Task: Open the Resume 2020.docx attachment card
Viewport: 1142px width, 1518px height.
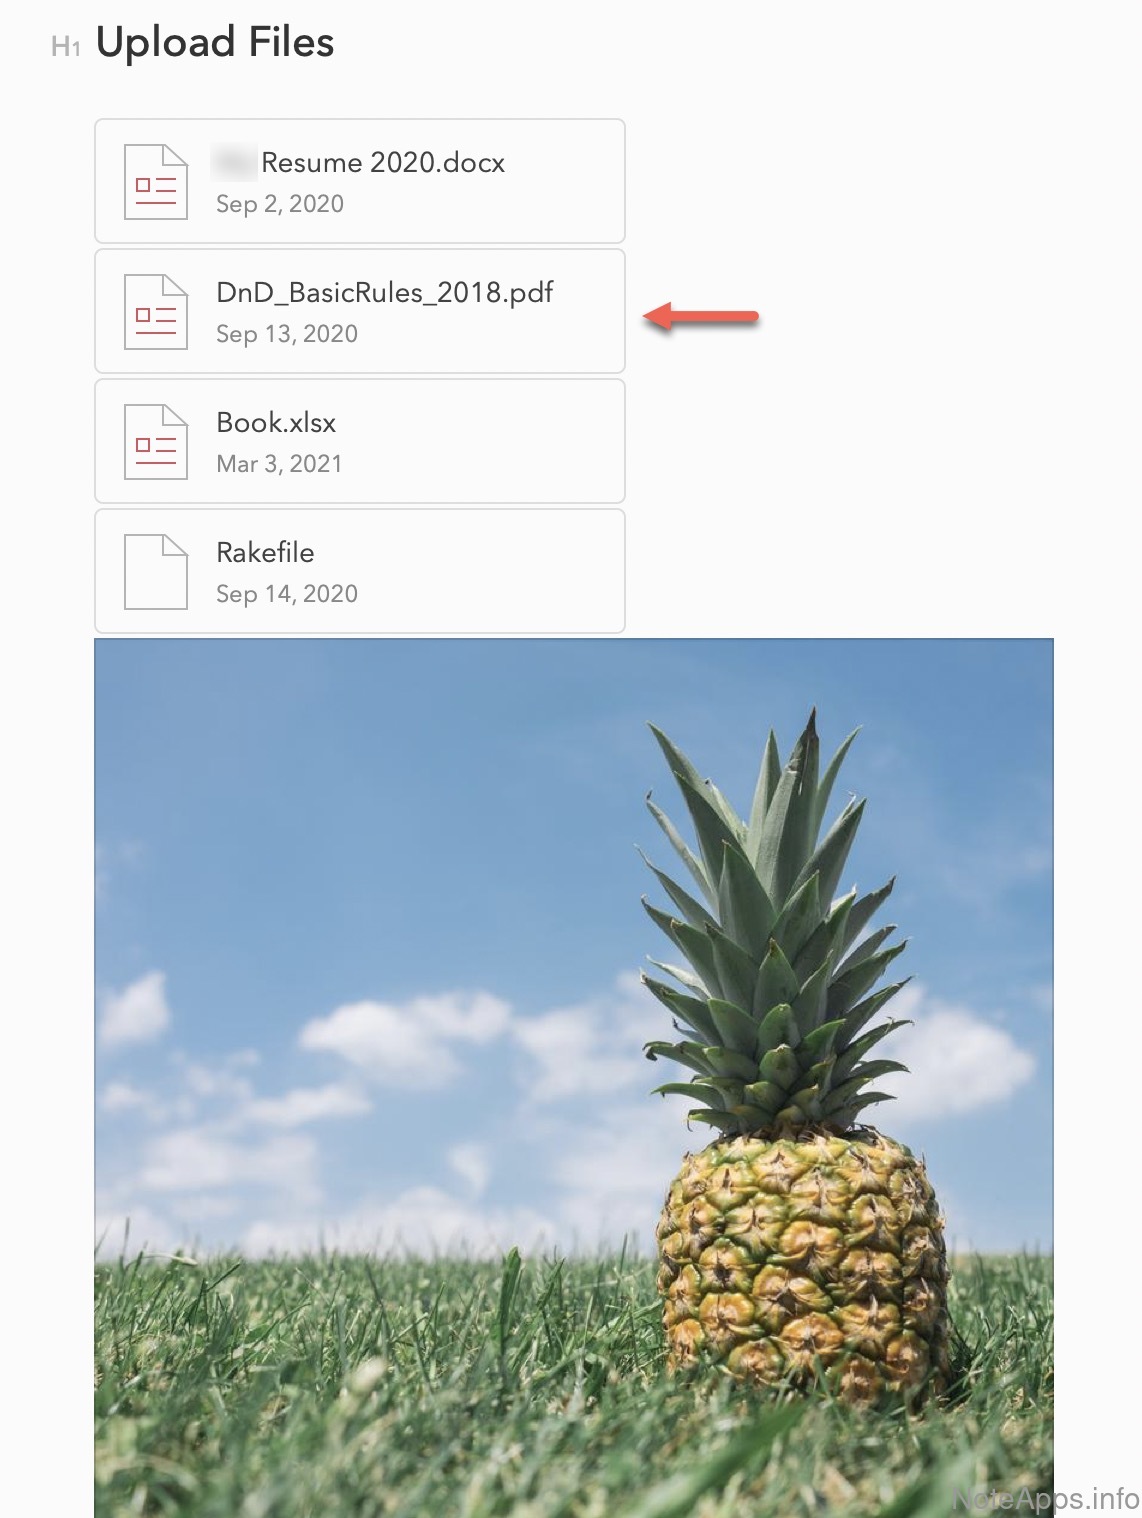Action: click(360, 181)
